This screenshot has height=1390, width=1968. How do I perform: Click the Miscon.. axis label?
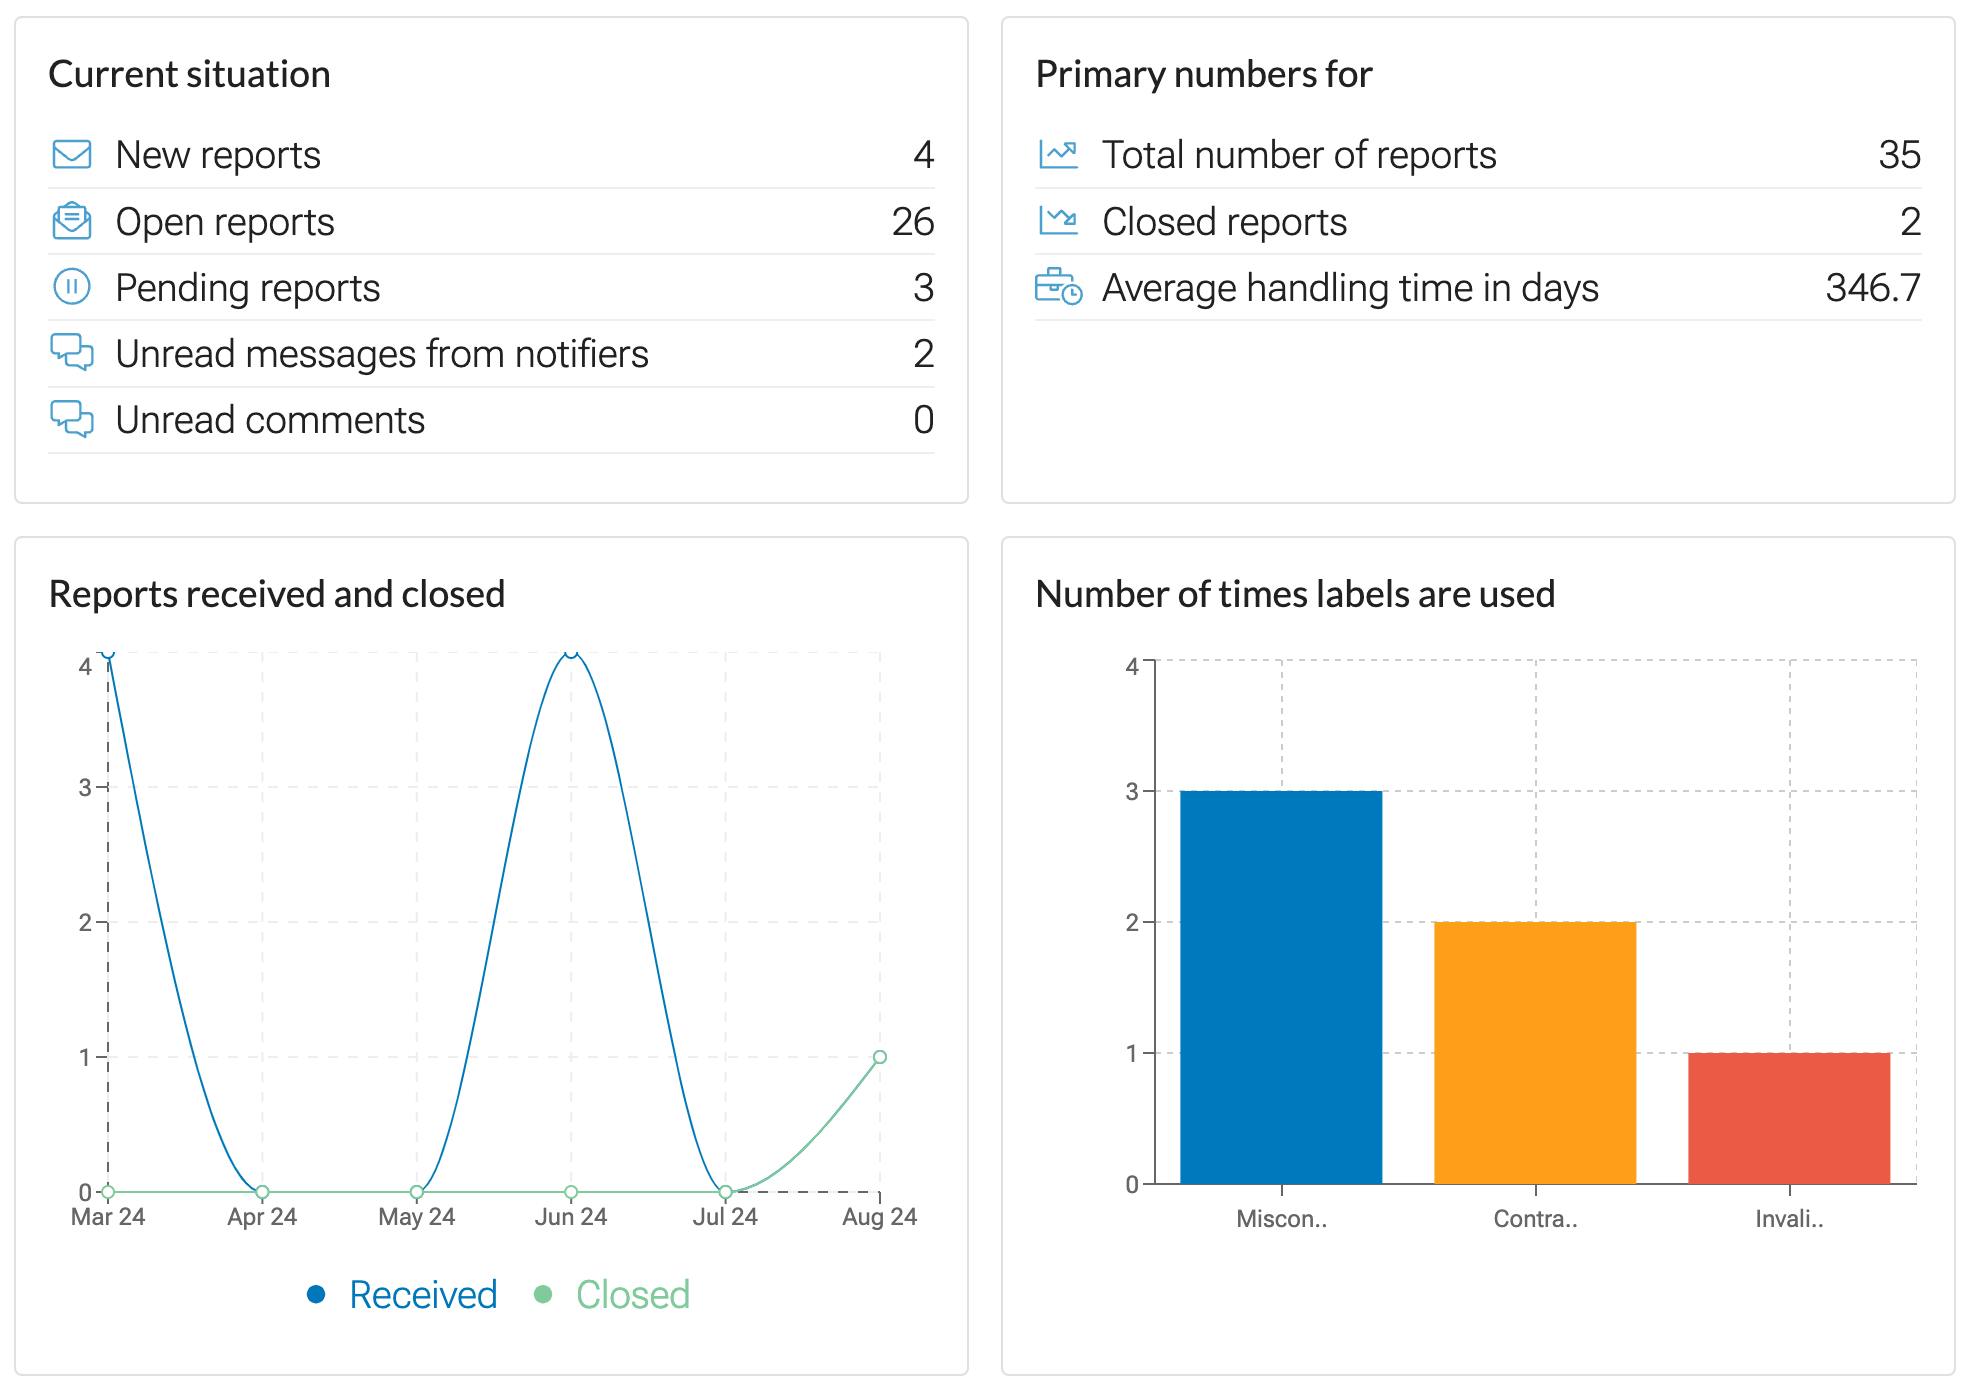coord(1281,1219)
